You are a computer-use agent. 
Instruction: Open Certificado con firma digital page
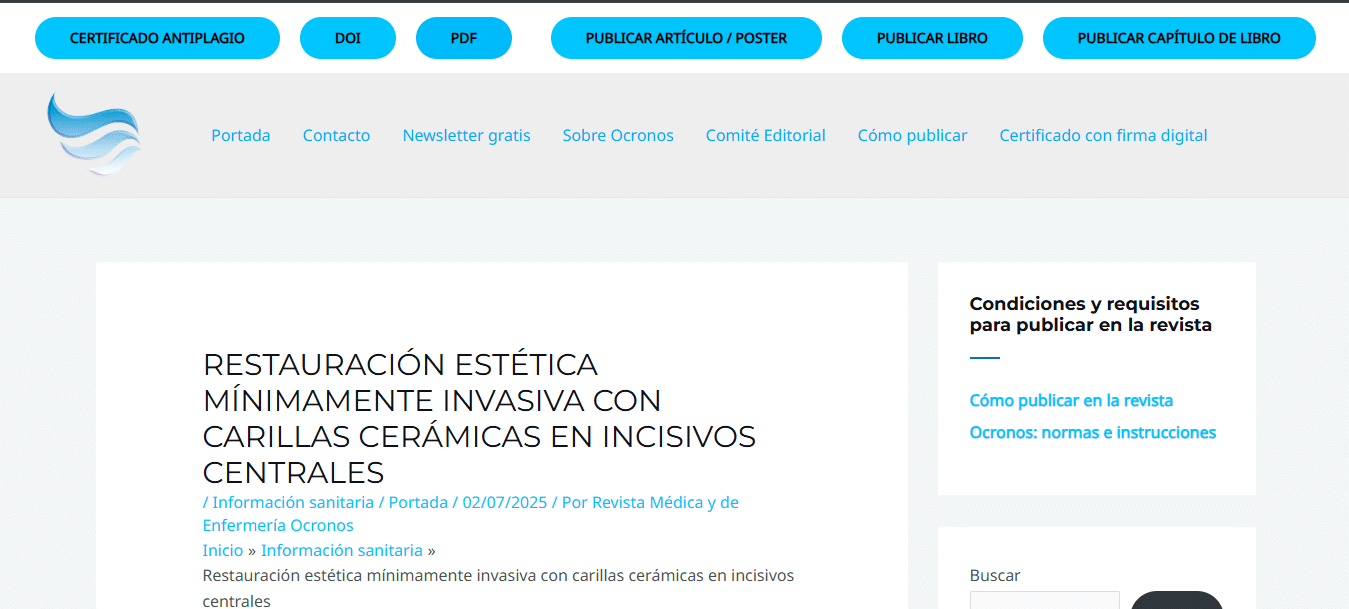pyautogui.click(x=1103, y=135)
